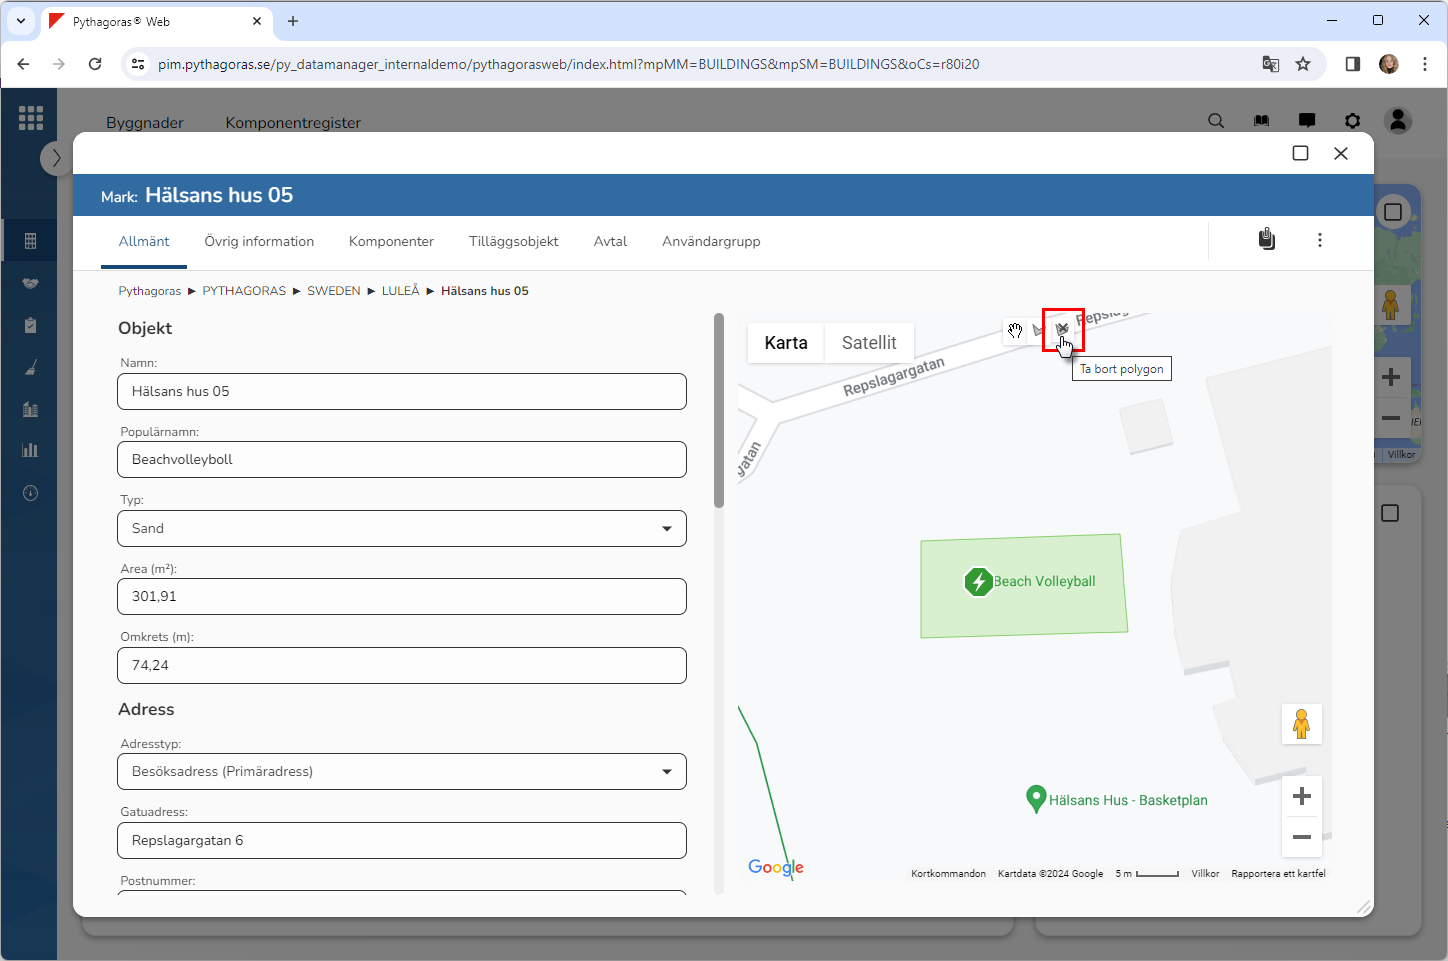Open the Adresstyp dropdown
This screenshot has height=961, width=1448.
pos(402,771)
